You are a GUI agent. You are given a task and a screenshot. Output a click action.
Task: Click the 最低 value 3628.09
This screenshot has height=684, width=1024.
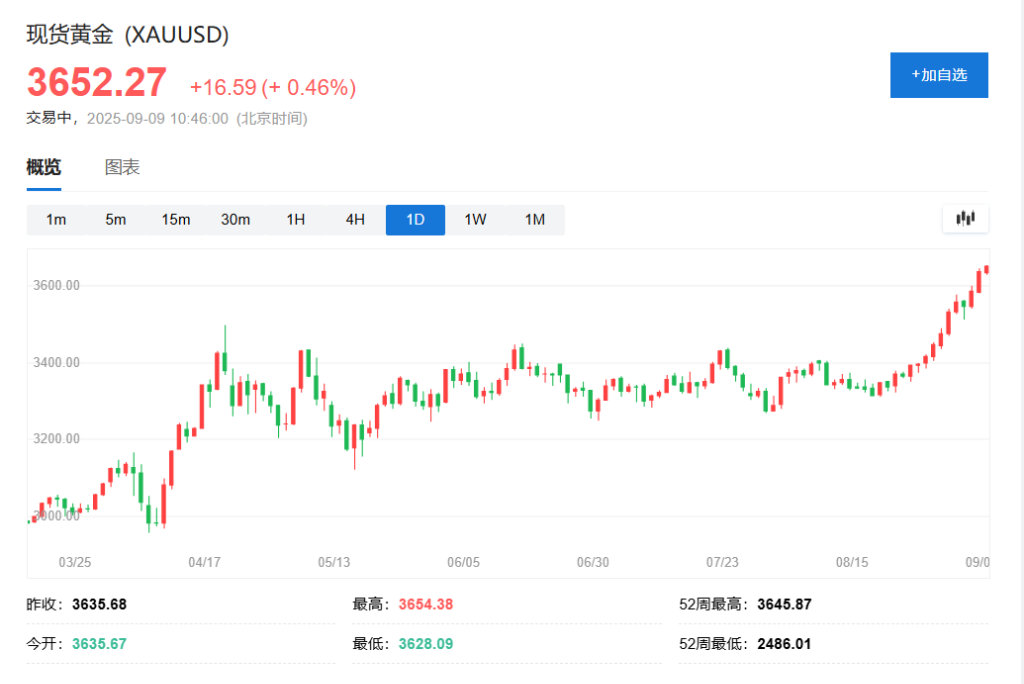pyautogui.click(x=424, y=644)
